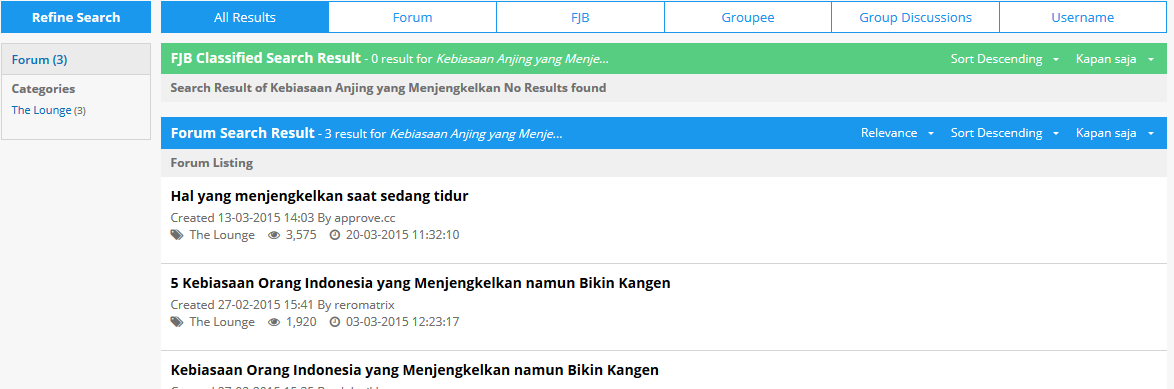Click the Forum Search Result heading
The width and height of the screenshot is (1174, 389).
click(243, 132)
